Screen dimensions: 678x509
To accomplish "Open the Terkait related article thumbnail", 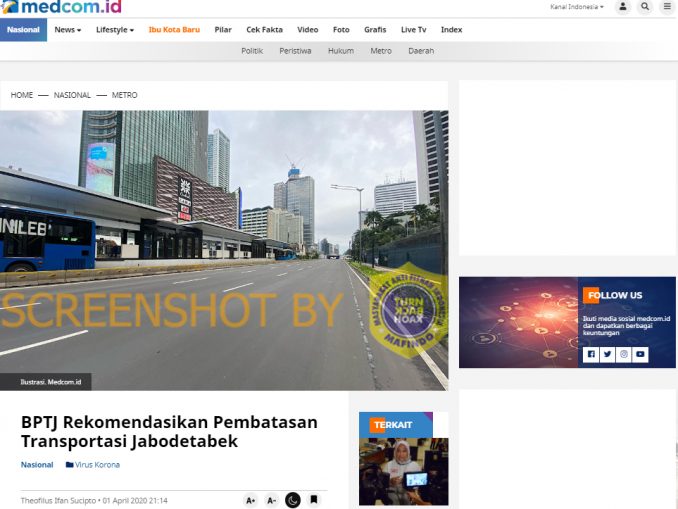I will (403, 471).
